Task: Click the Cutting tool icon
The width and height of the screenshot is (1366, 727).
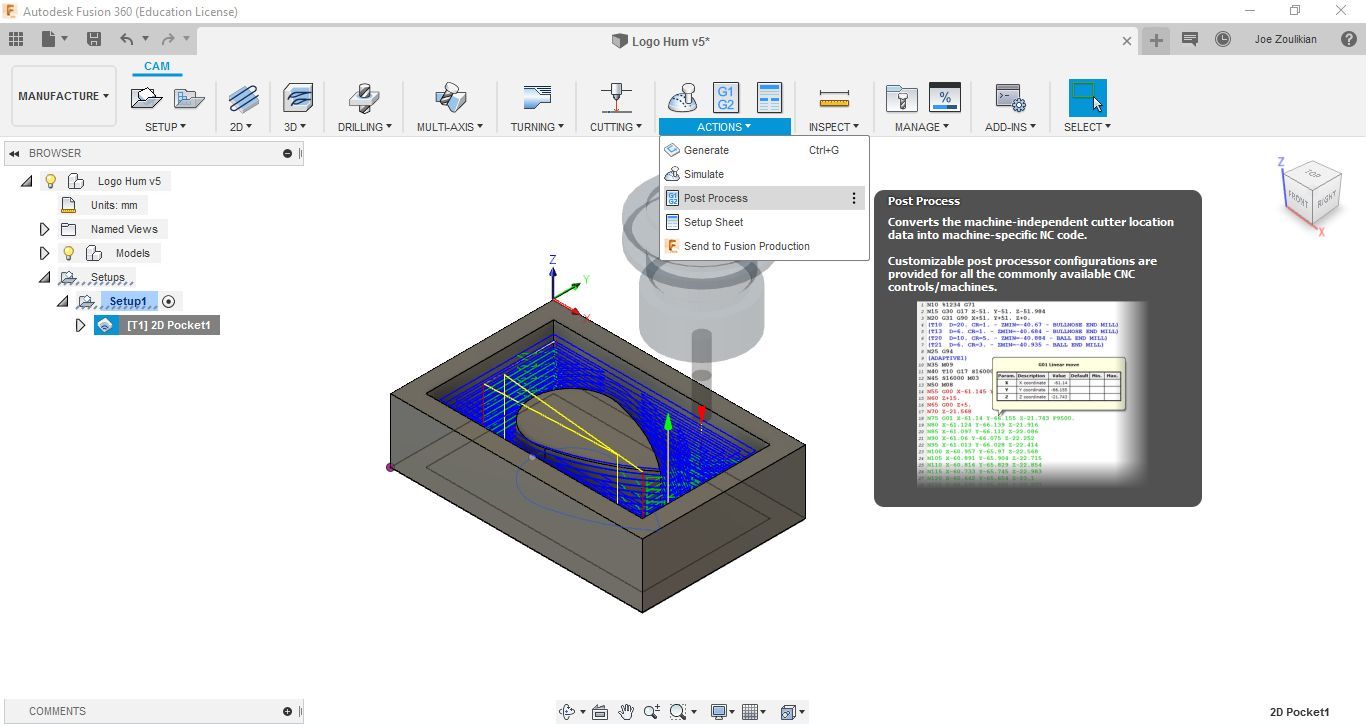Action: (616, 98)
